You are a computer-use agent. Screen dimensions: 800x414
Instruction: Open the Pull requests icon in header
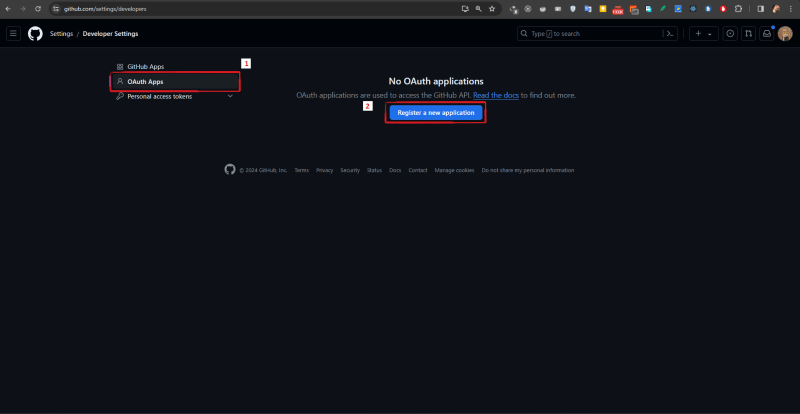748,34
